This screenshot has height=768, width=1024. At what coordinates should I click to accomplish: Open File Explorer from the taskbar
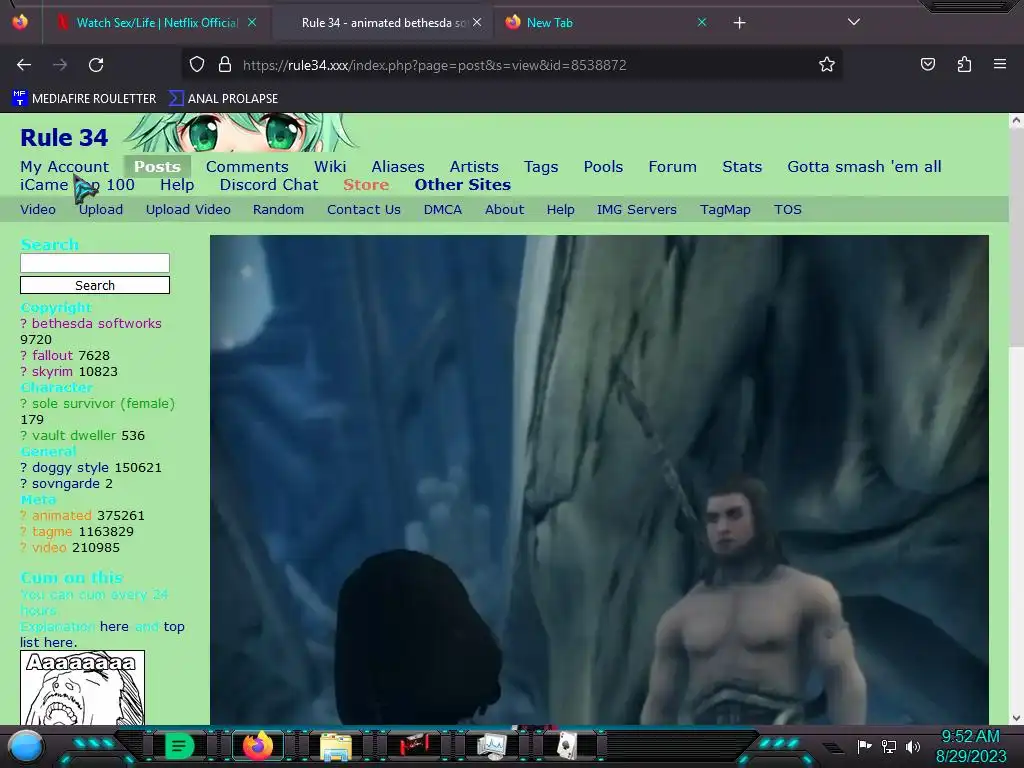click(336, 746)
